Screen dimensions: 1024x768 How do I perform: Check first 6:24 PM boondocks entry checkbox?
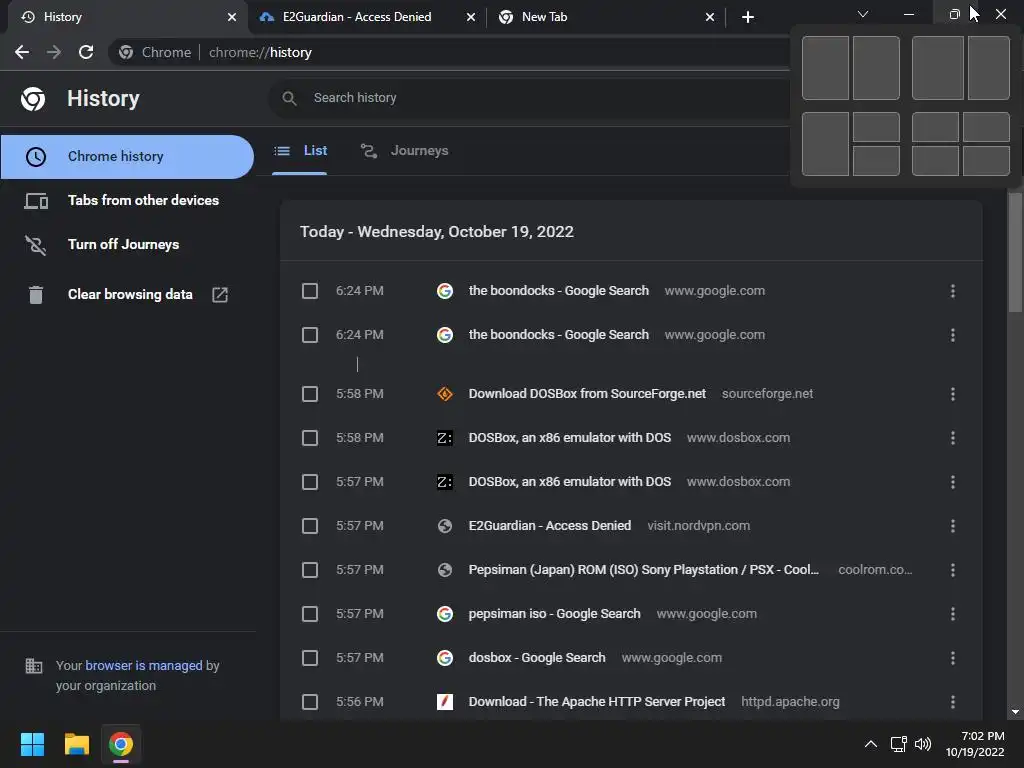[310, 291]
